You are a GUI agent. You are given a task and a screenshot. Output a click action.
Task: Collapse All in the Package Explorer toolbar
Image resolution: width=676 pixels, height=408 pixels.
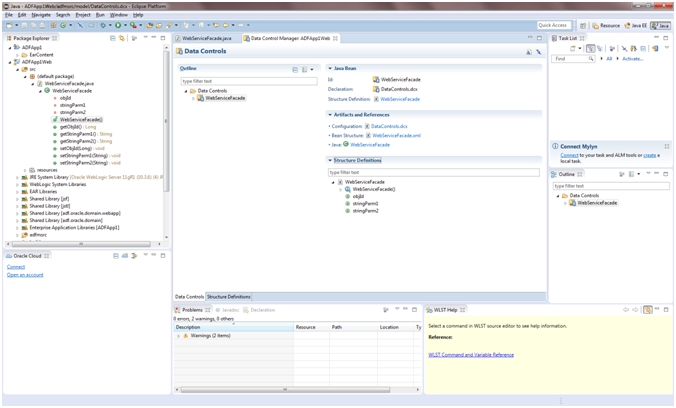(x=113, y=38)
